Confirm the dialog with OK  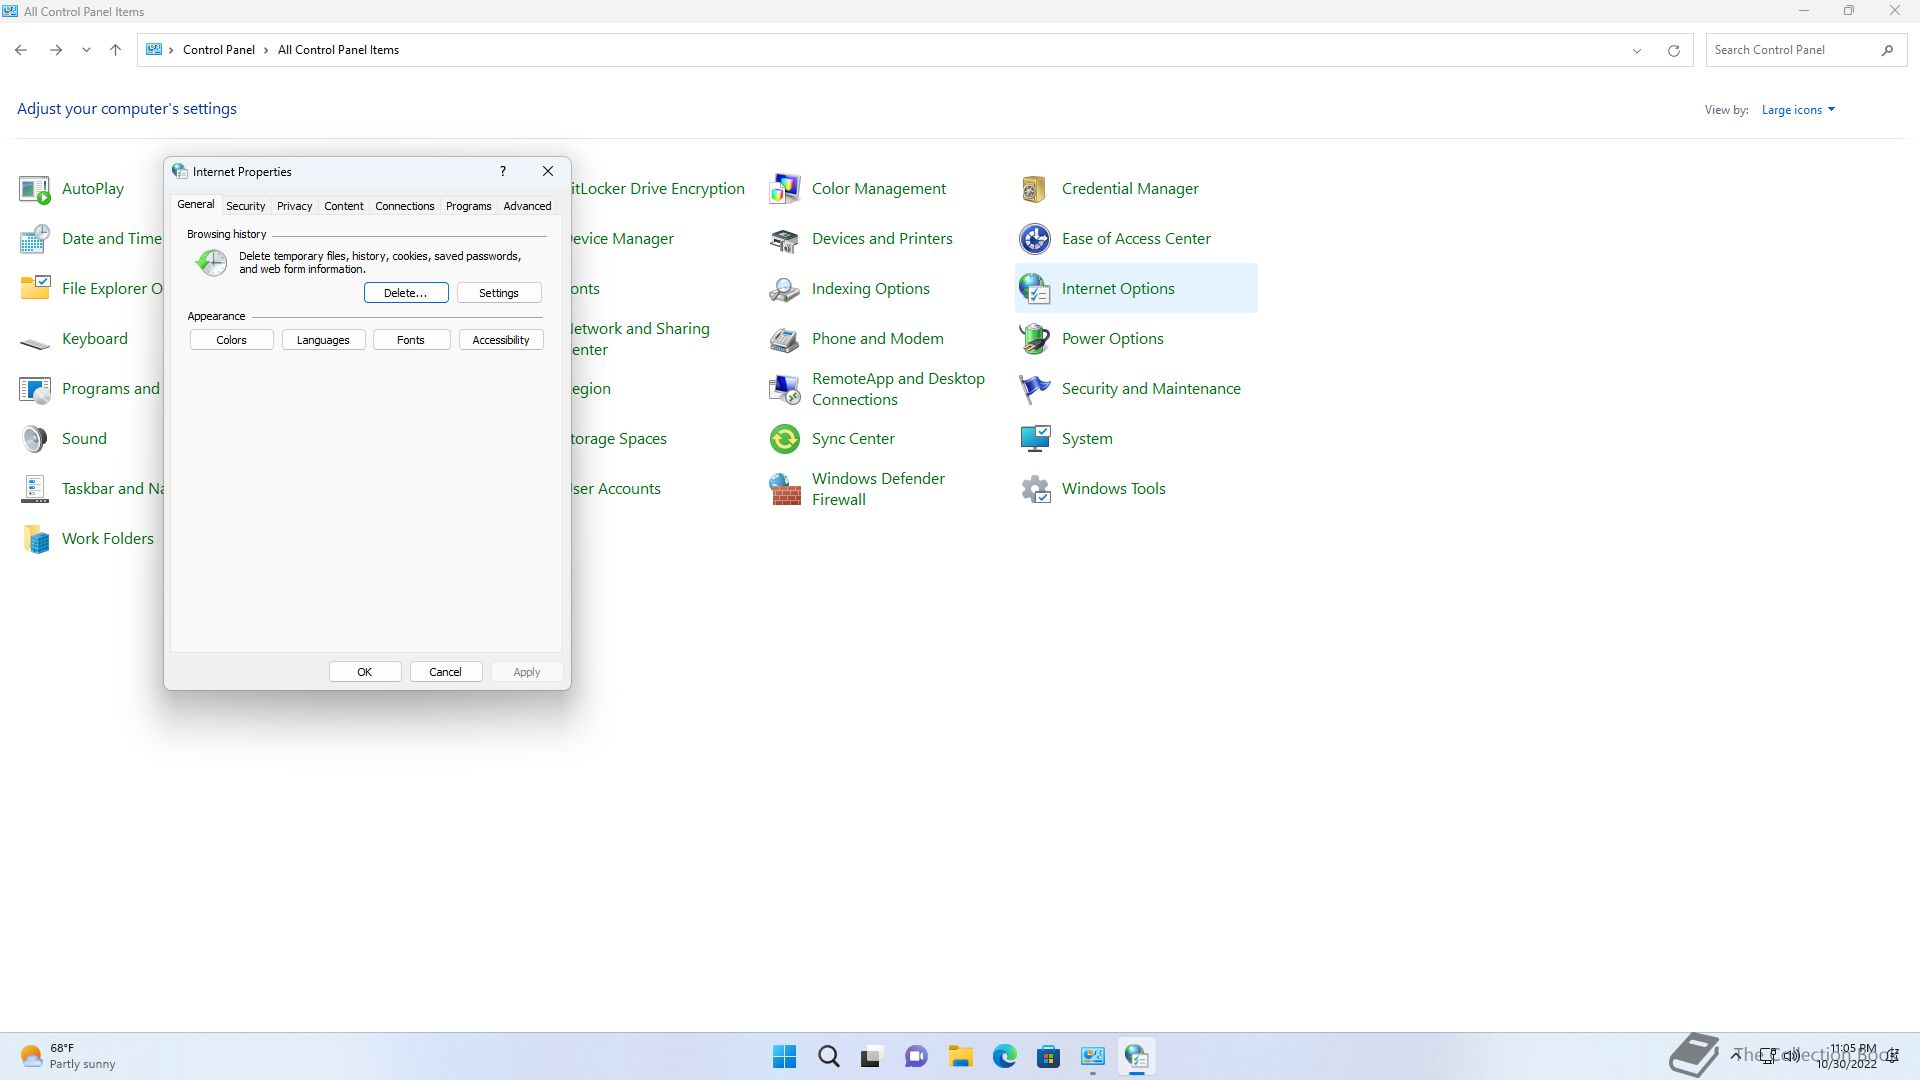(365, 672)
